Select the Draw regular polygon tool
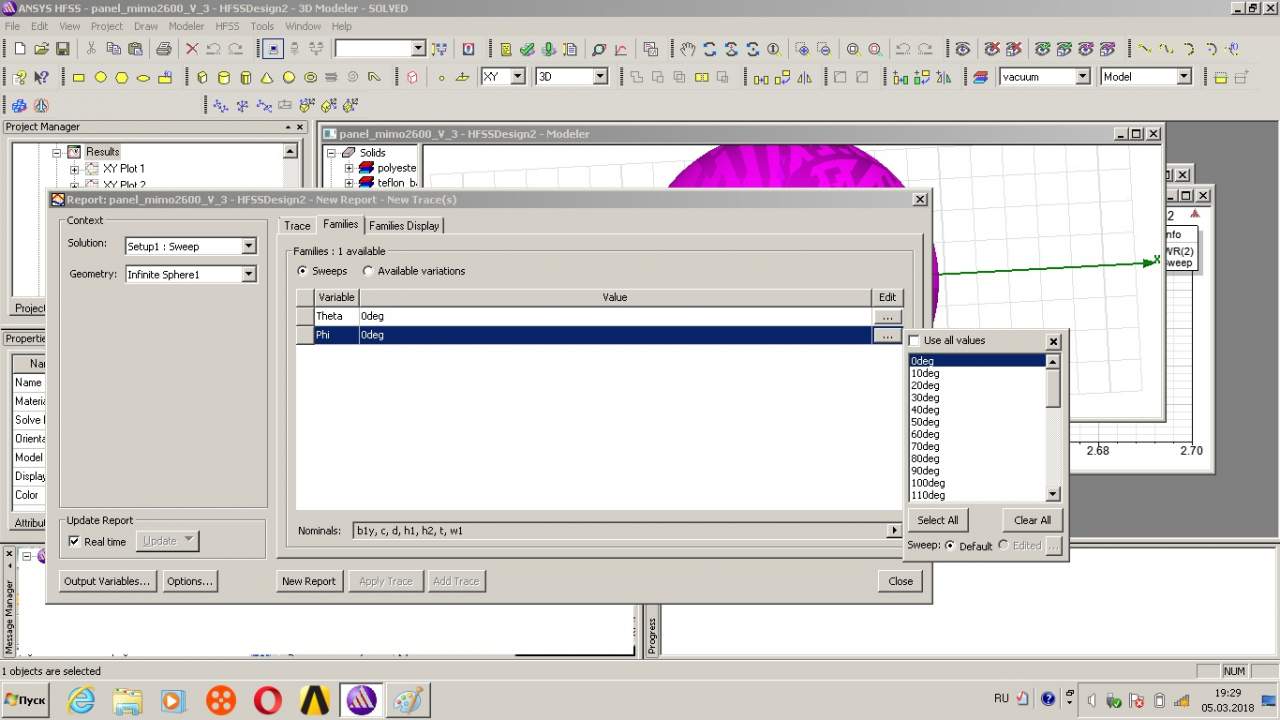 (122, 77)
